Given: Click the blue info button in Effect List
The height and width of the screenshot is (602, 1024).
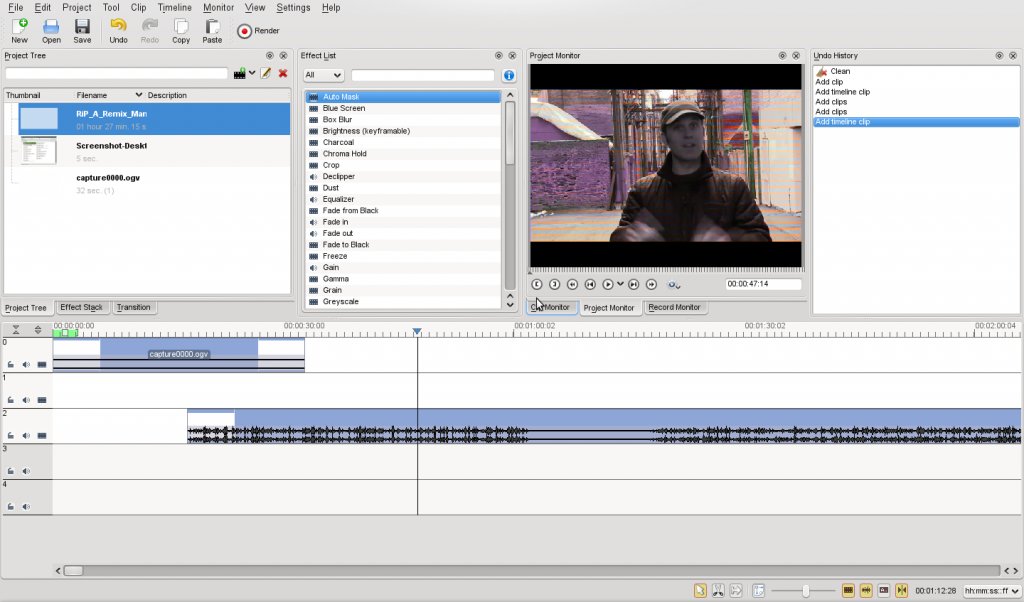Looking at the screenshot, I should (508, 74).
